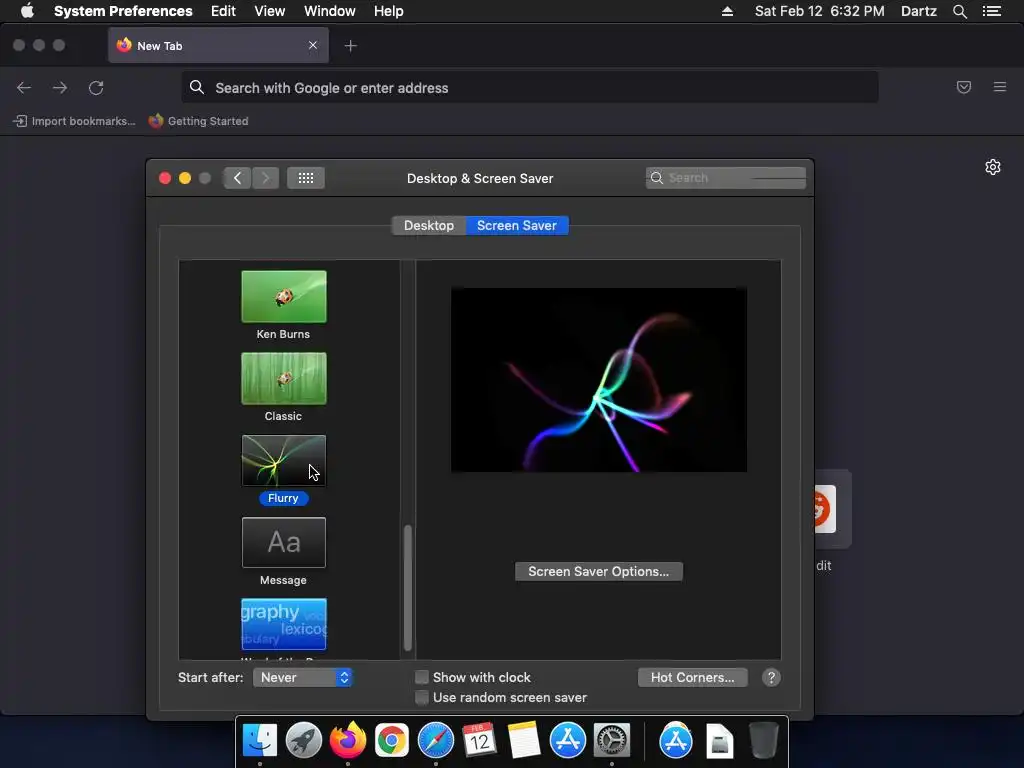Reload the Firefox page
Viewport: 1024px width, 768px height.
[x=96, y=88]
